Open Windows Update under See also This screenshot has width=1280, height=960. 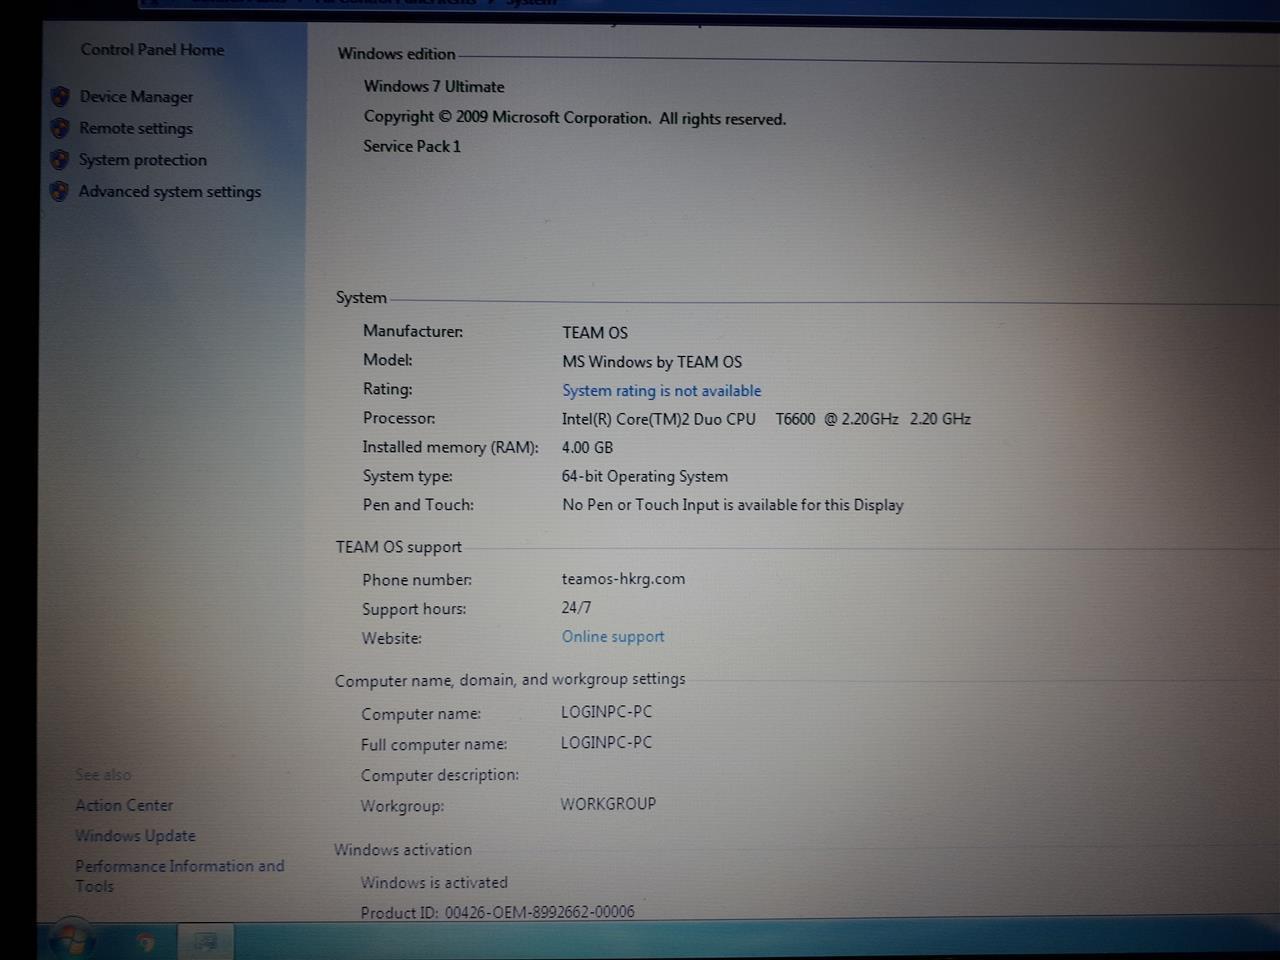[135, 836]
